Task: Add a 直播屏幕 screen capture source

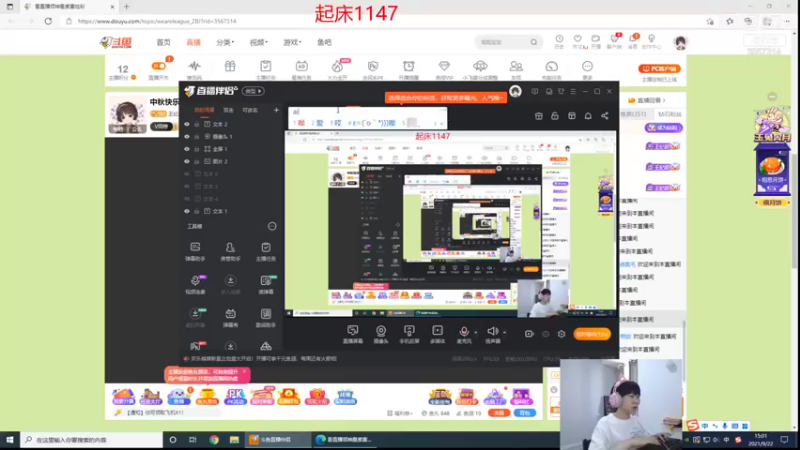Action: pyautogui.click(x=353, y=334)
